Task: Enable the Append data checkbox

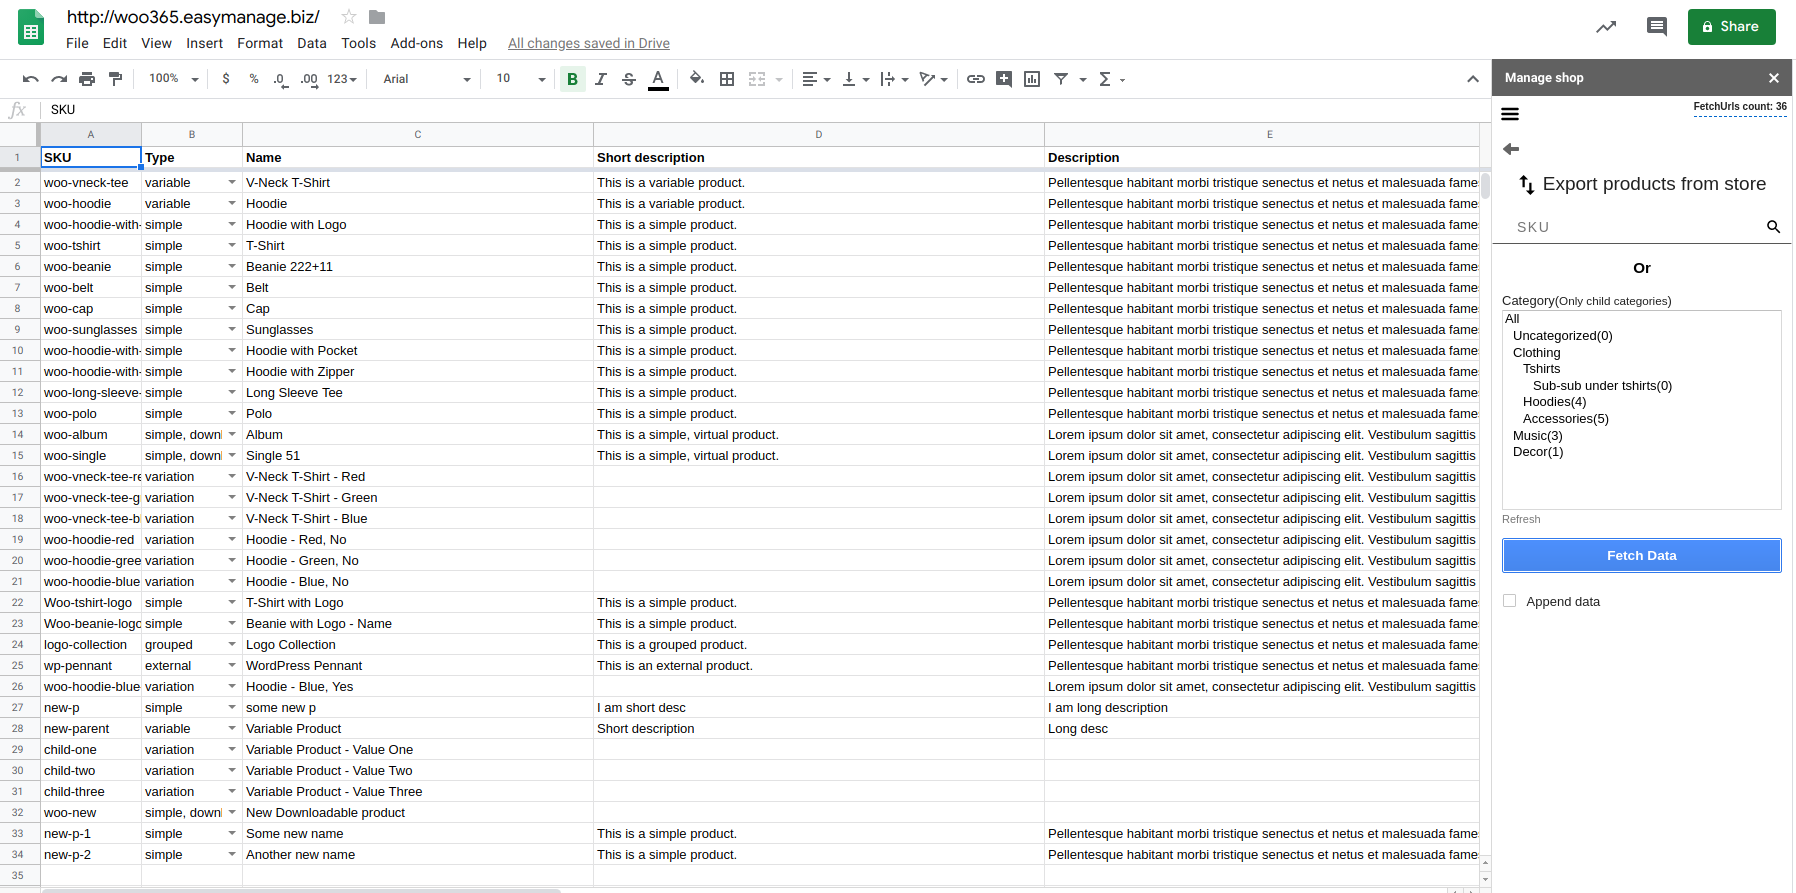Action: 1509,601
